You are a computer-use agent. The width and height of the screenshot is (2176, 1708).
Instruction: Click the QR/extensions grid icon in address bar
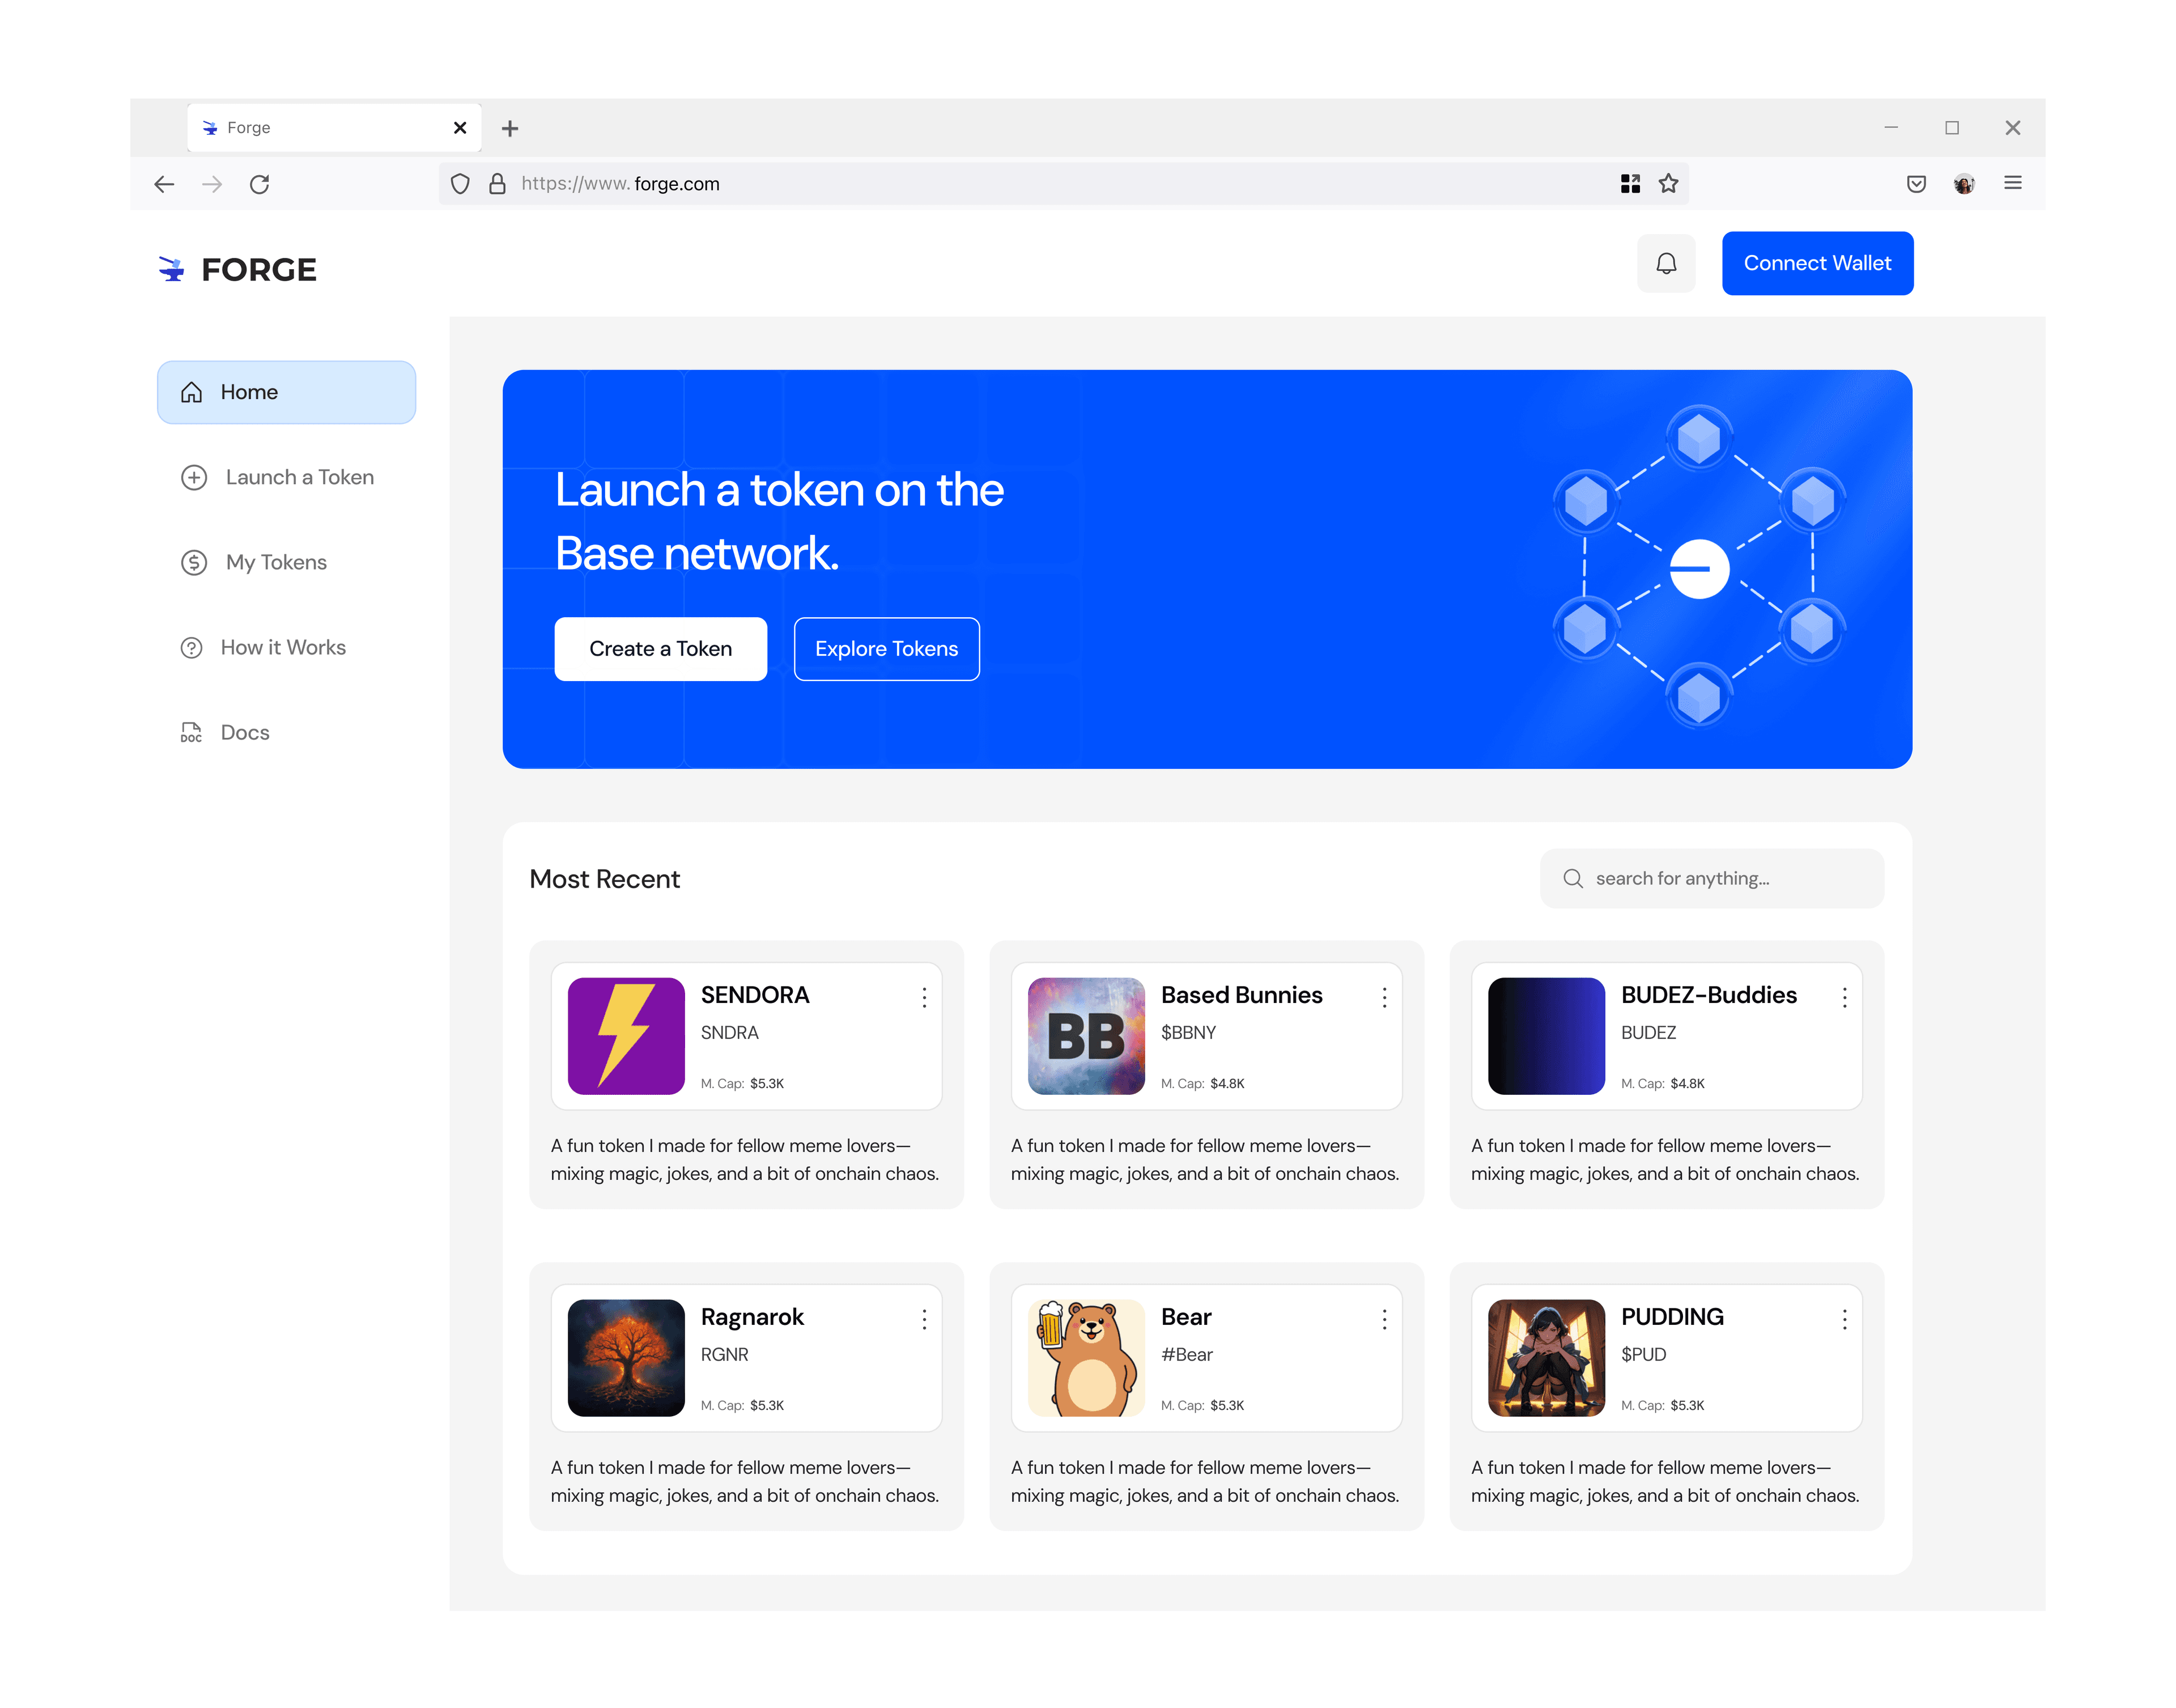[1630, 184]
